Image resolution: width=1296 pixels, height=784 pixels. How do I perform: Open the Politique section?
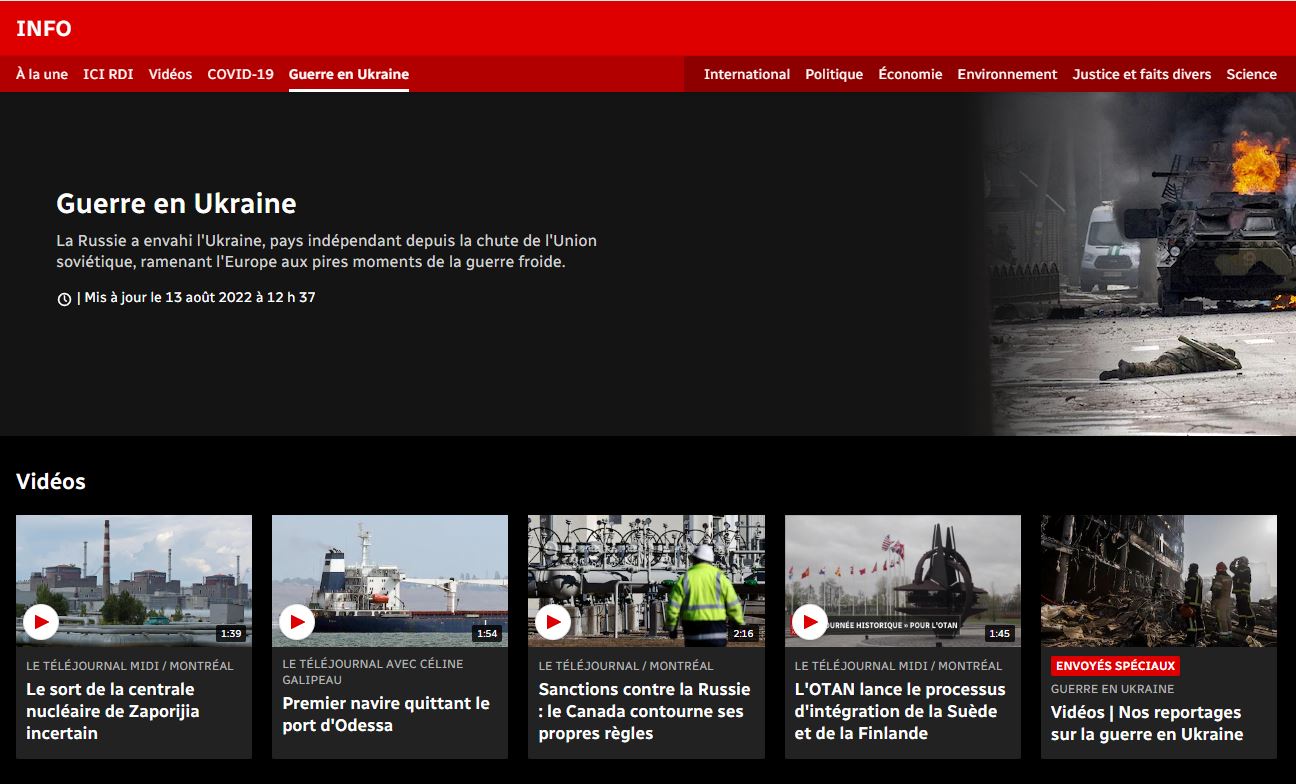(834, 74)
